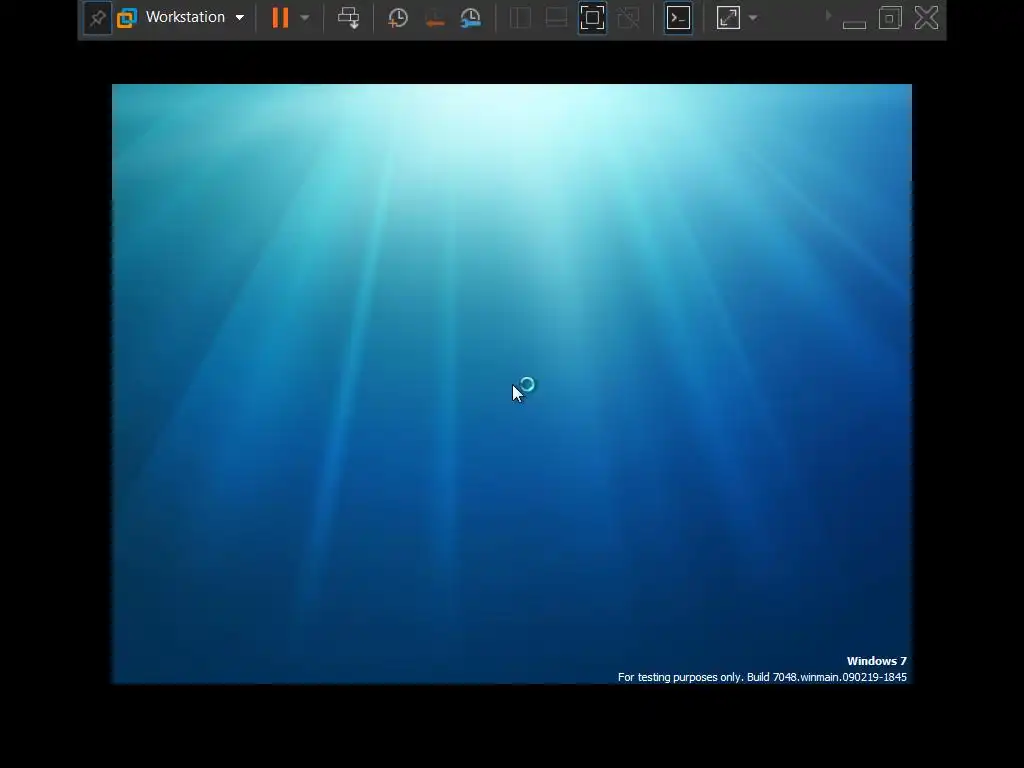Open the console view icon
Image resolution: width=1024 pixels, height=768 pixels.
tap(679, 18)
